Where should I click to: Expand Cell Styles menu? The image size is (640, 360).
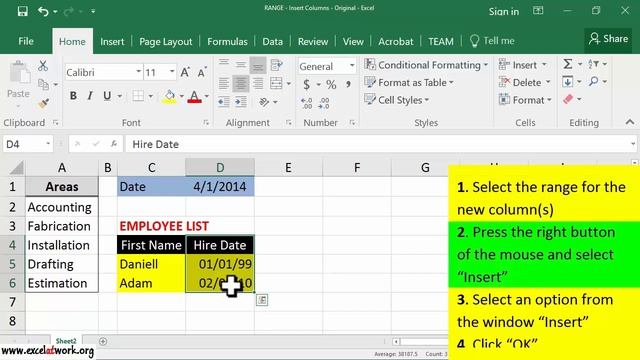[x=396, y=100]
